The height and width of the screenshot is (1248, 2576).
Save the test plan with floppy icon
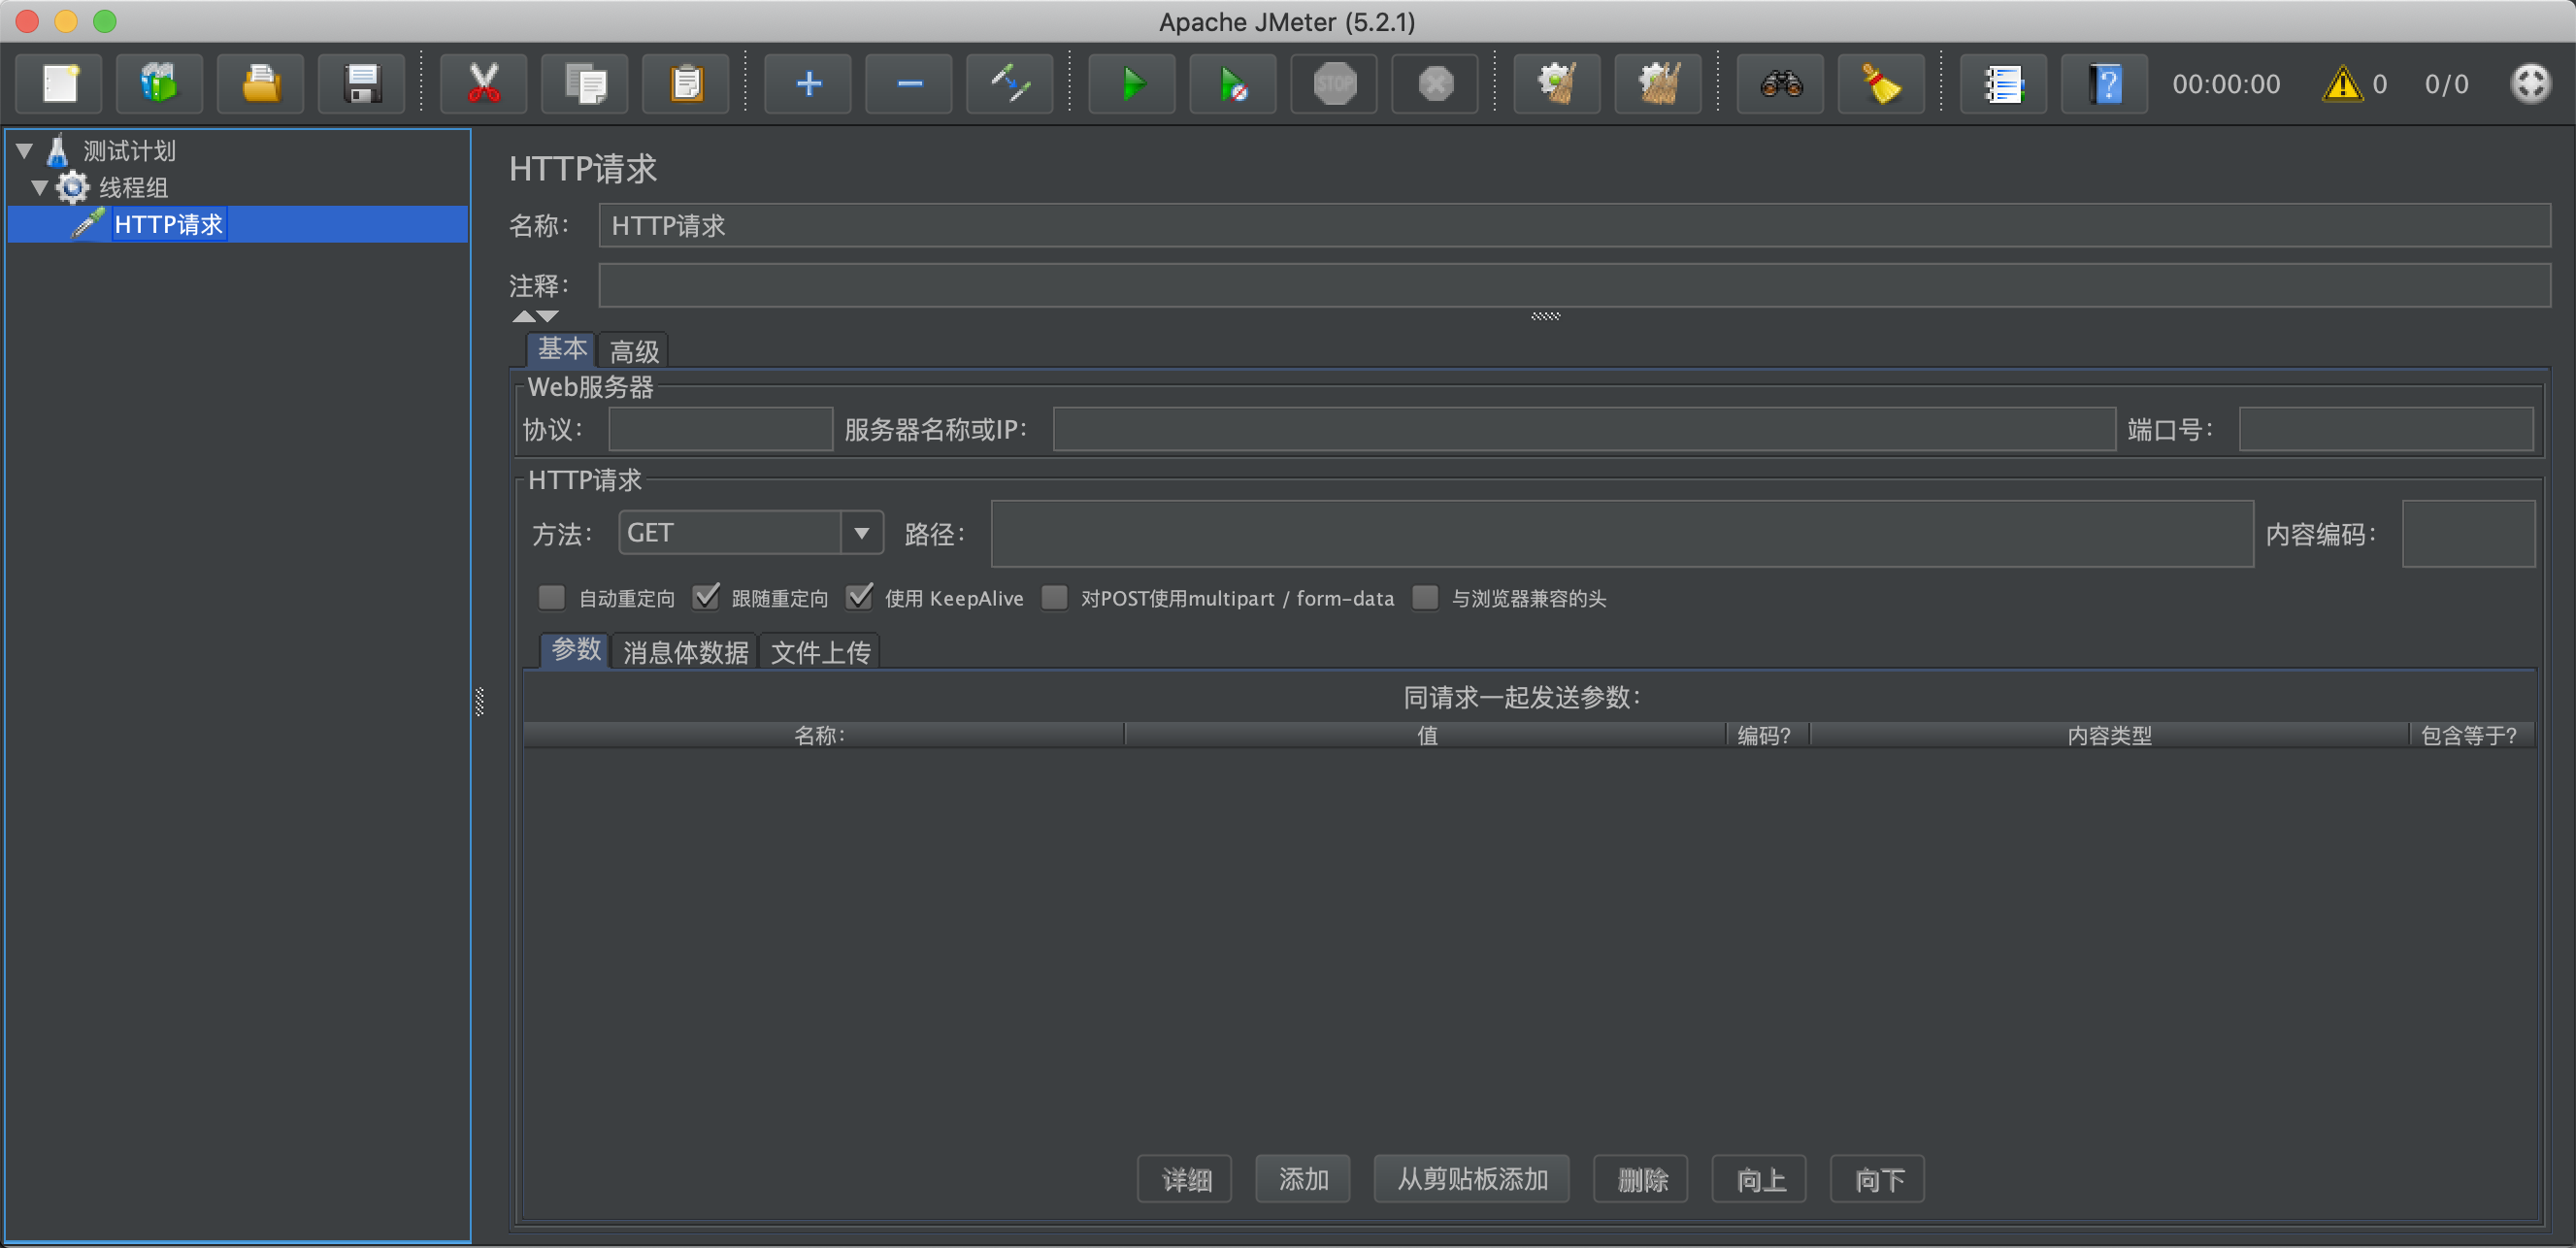point(362,84)
